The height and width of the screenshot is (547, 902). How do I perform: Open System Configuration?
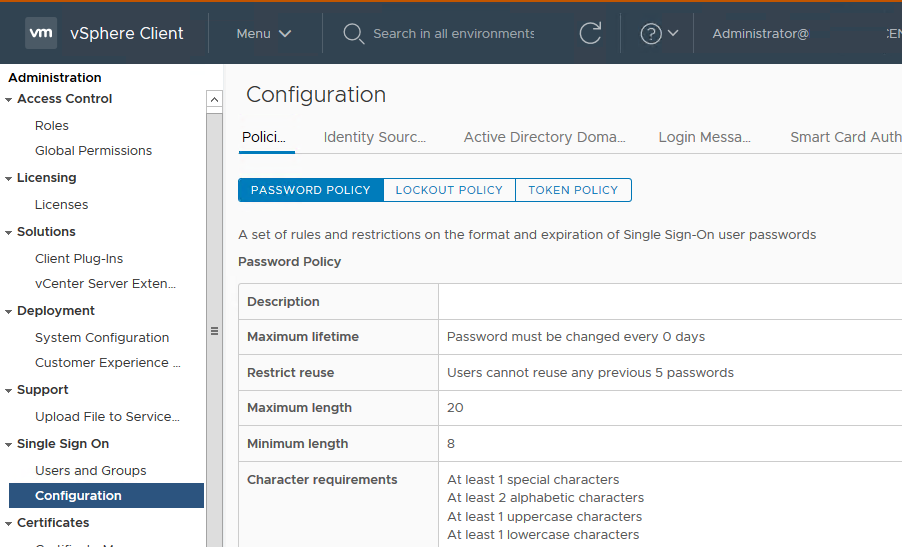click(x=102, y=338)
